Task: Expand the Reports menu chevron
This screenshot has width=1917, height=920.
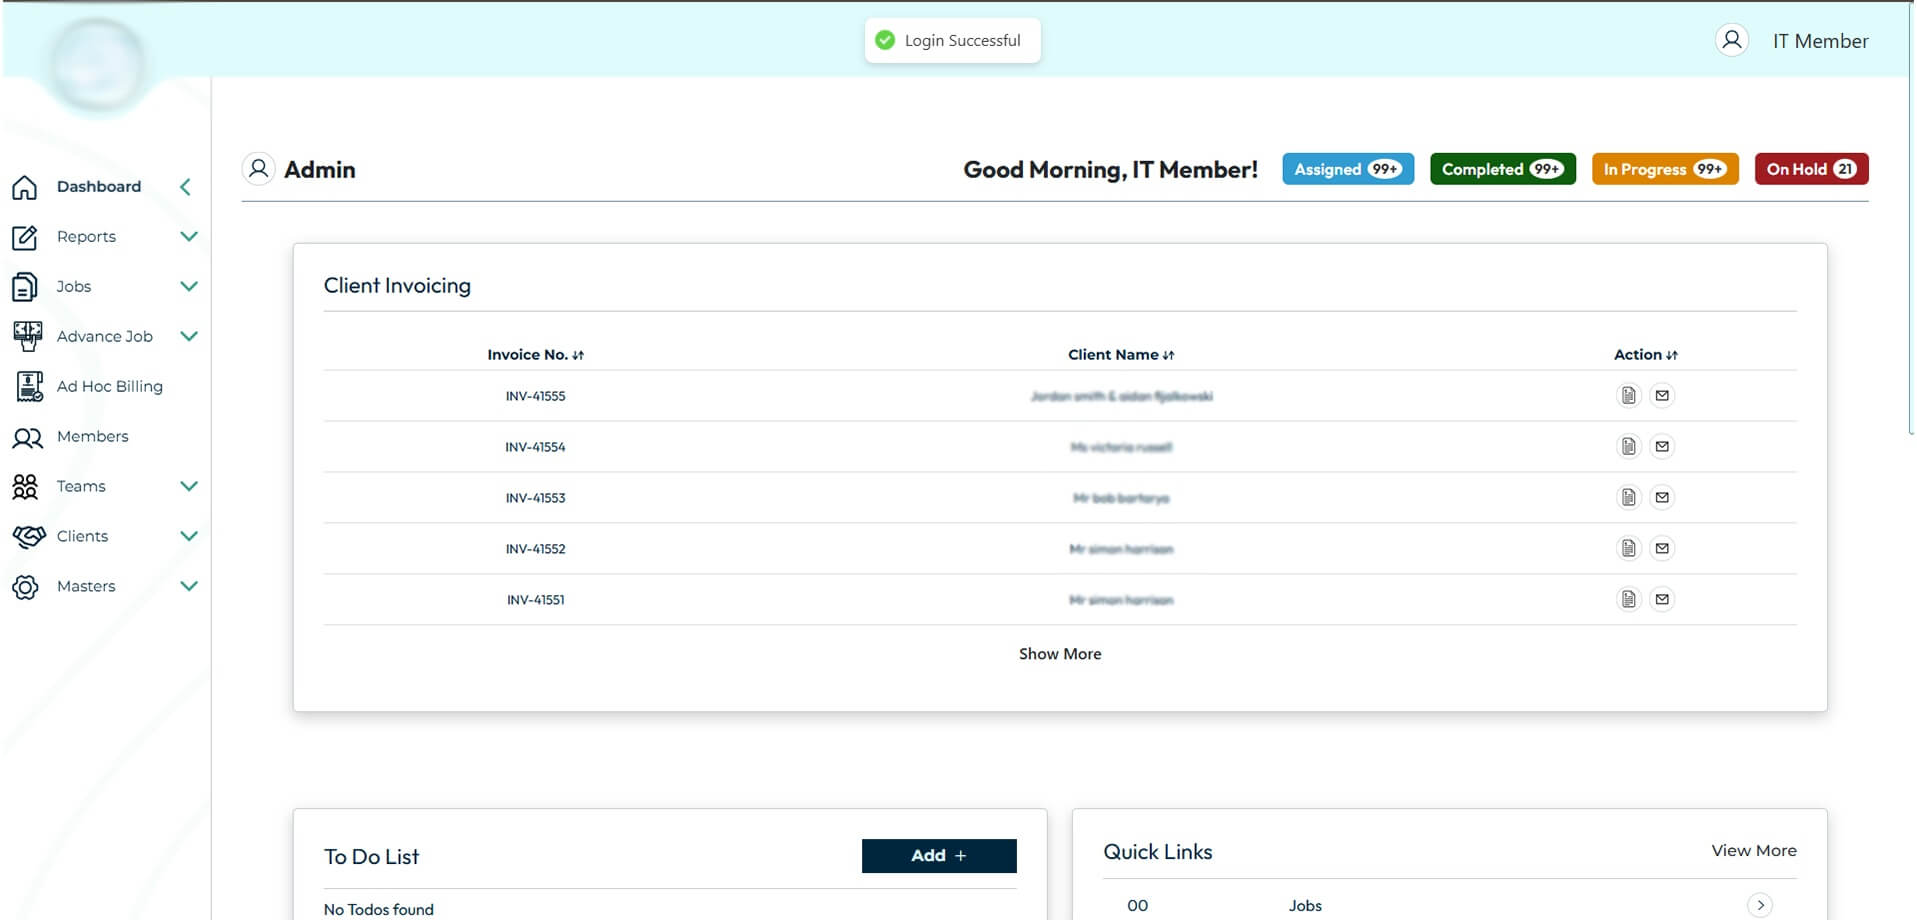Action: (x=189, y=237)
